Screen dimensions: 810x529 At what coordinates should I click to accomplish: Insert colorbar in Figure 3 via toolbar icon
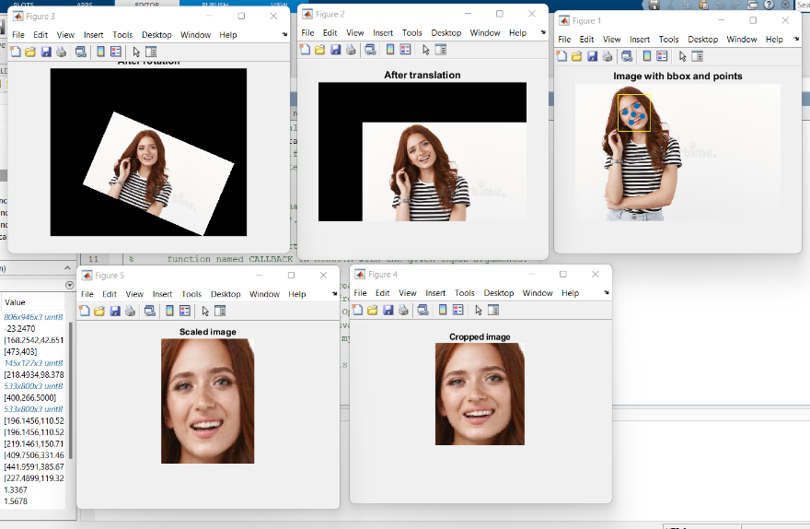[100, 52]
